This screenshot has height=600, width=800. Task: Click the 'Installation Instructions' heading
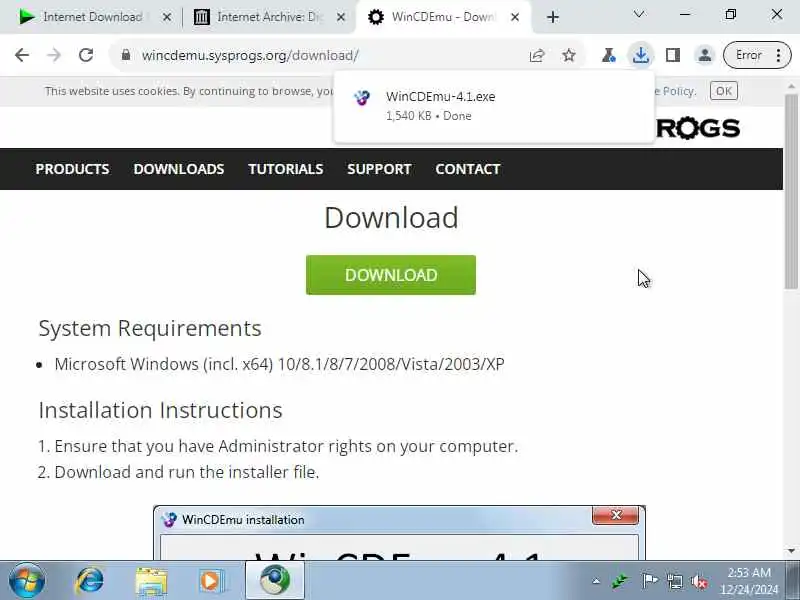click(160, 410)
